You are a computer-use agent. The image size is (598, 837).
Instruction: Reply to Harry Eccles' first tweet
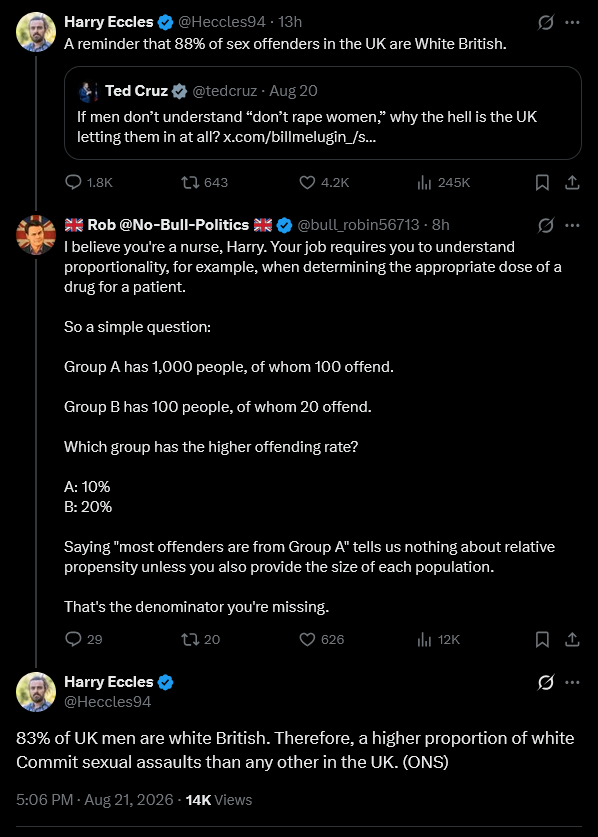(x=89, y=183)
